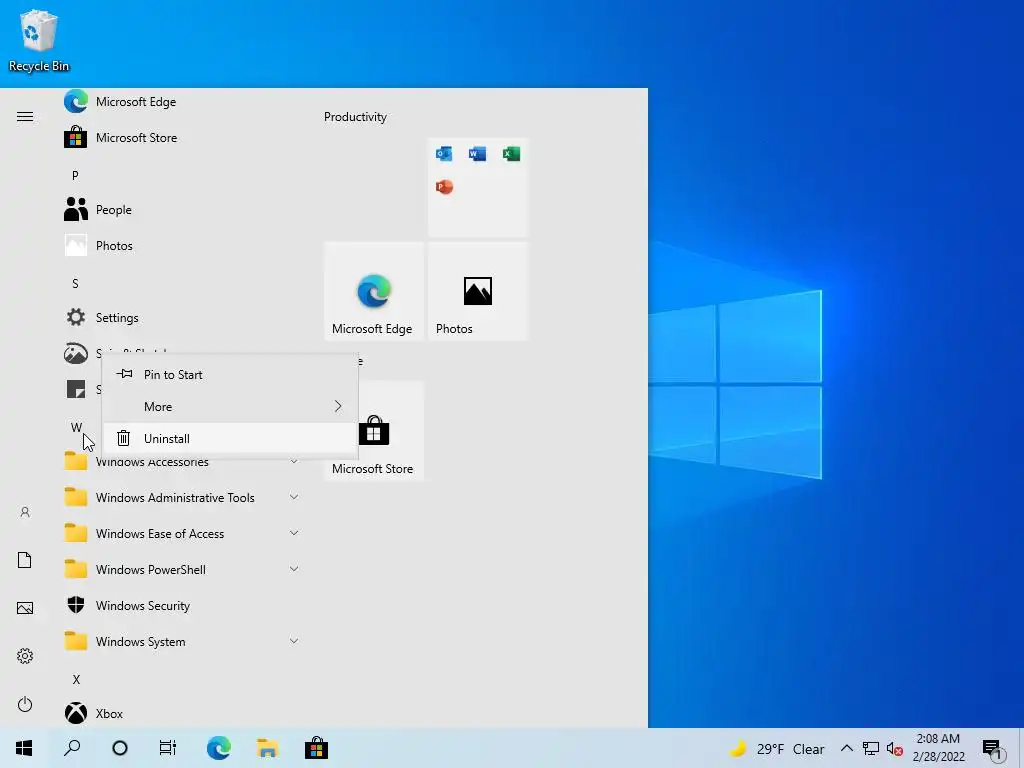
Task: Expand the Windows Accessories folder
Action: (x=181, y=463)
